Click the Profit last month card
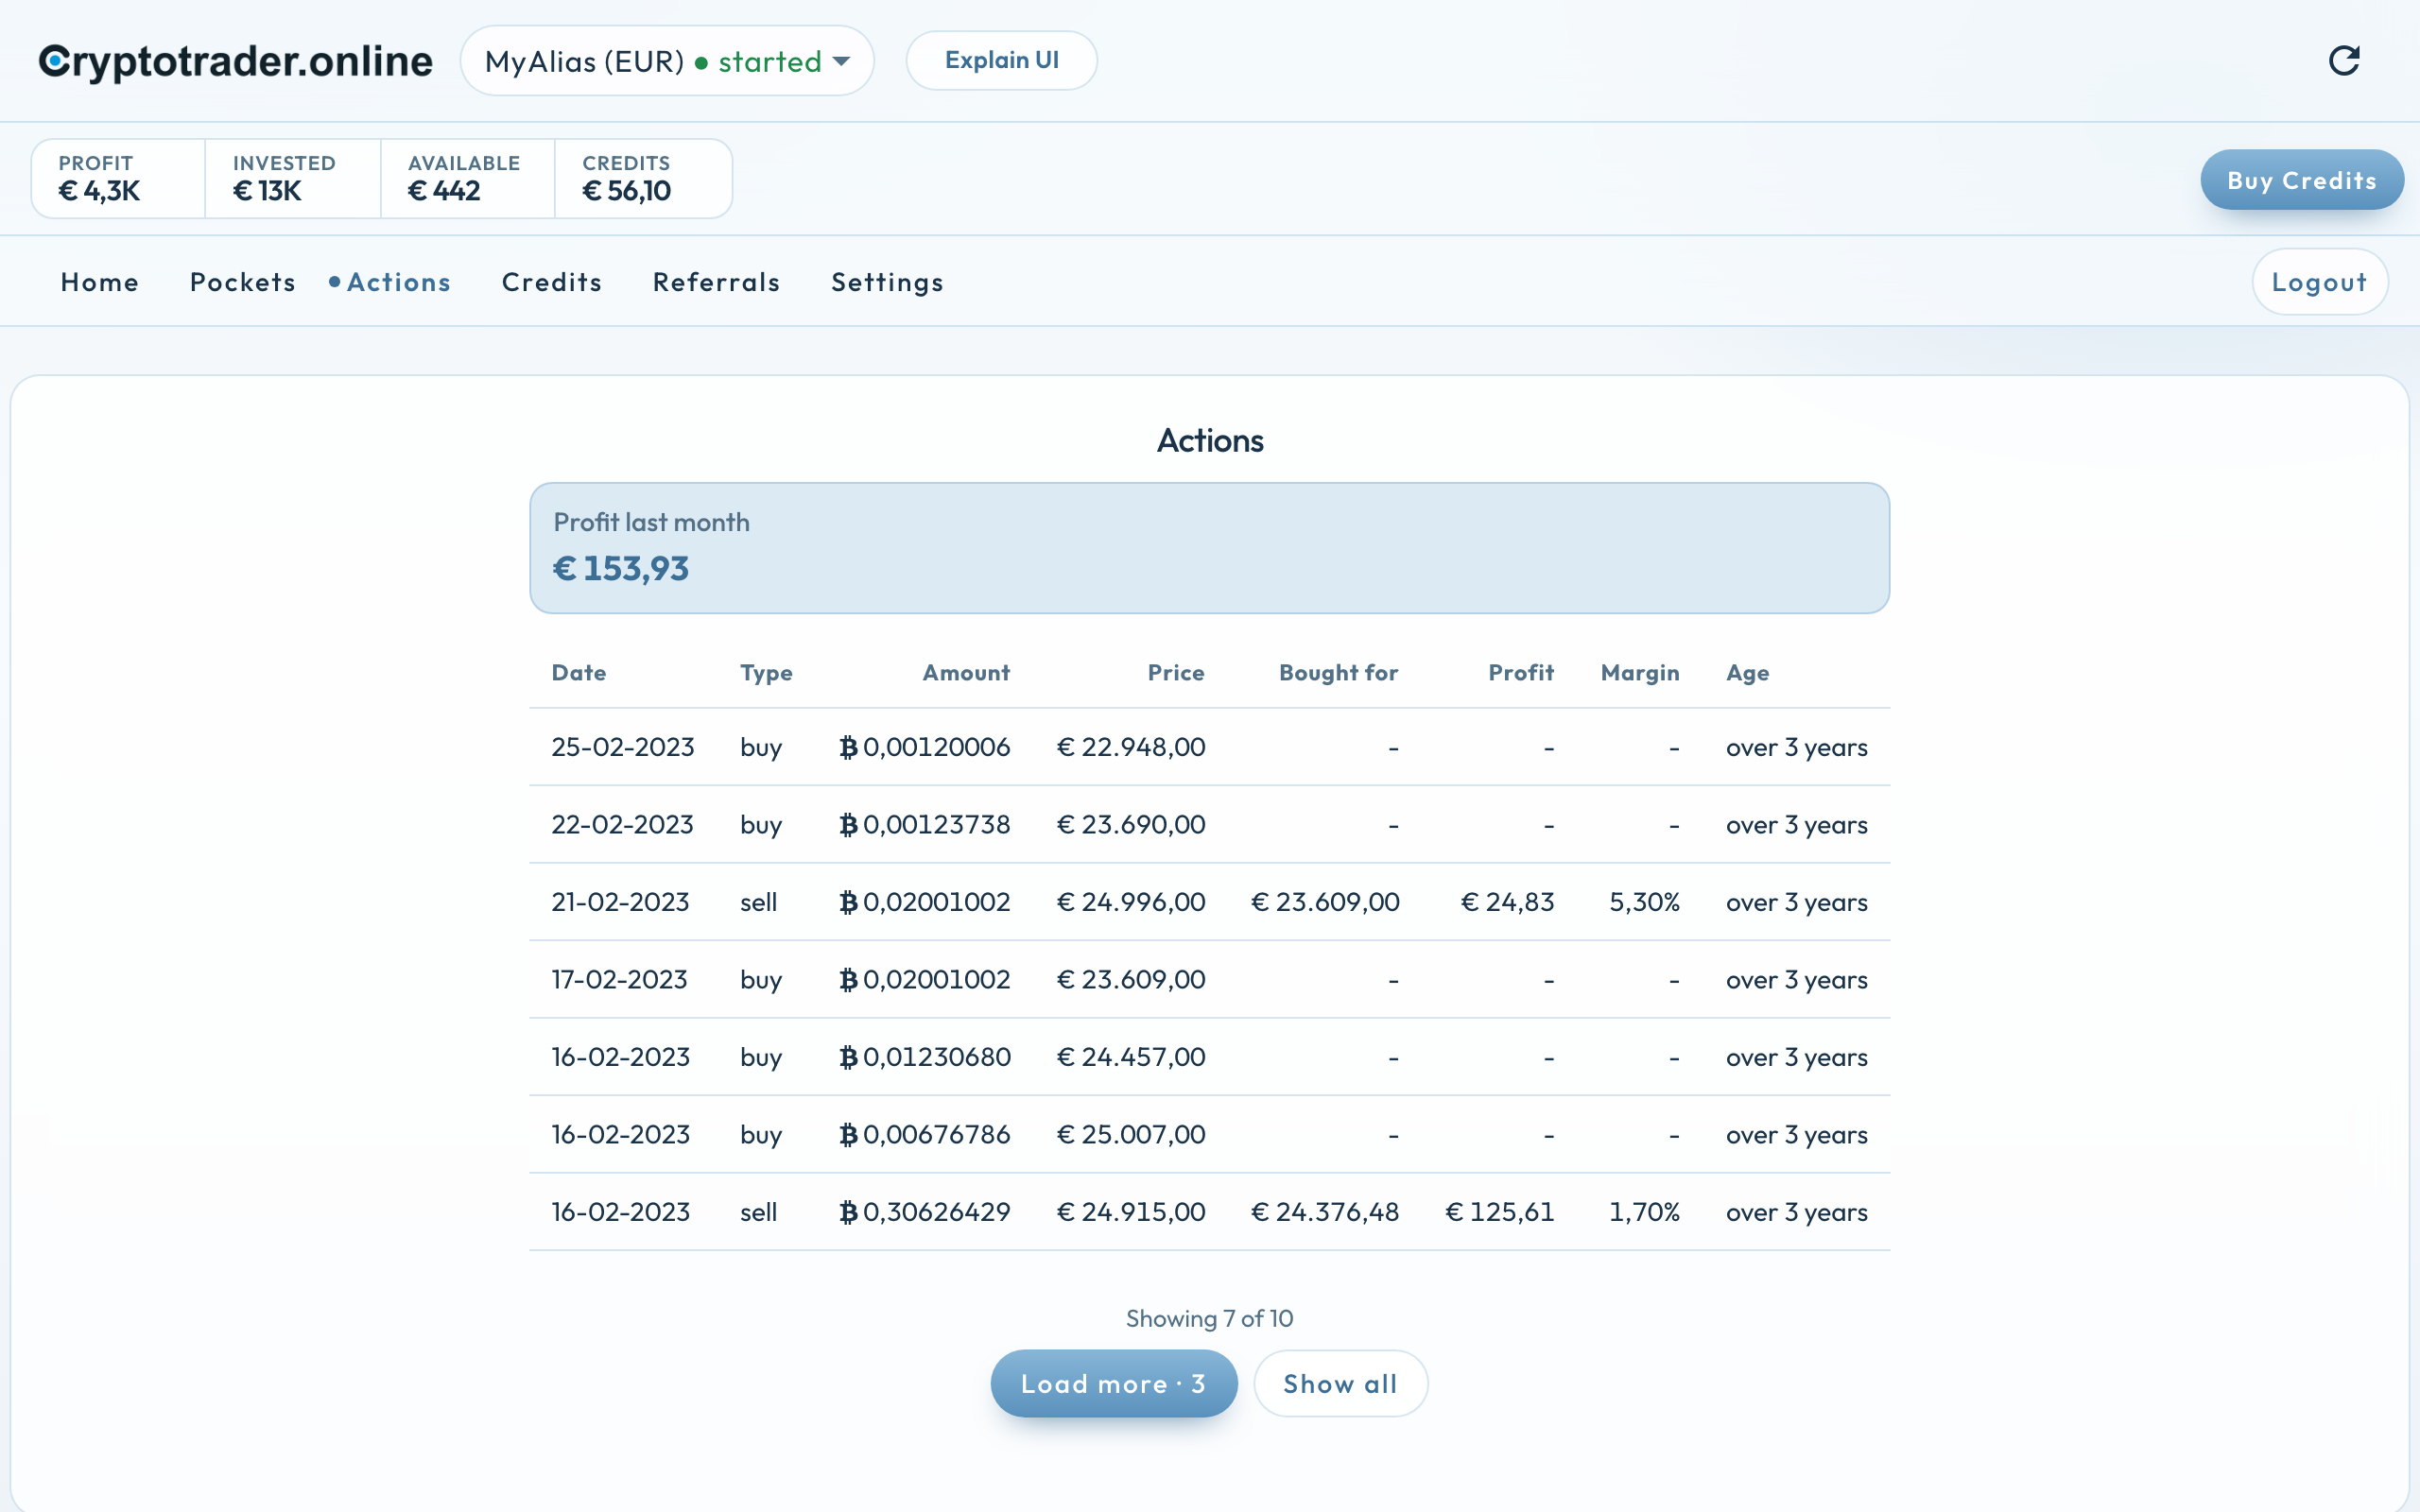 click(1209, 548)
